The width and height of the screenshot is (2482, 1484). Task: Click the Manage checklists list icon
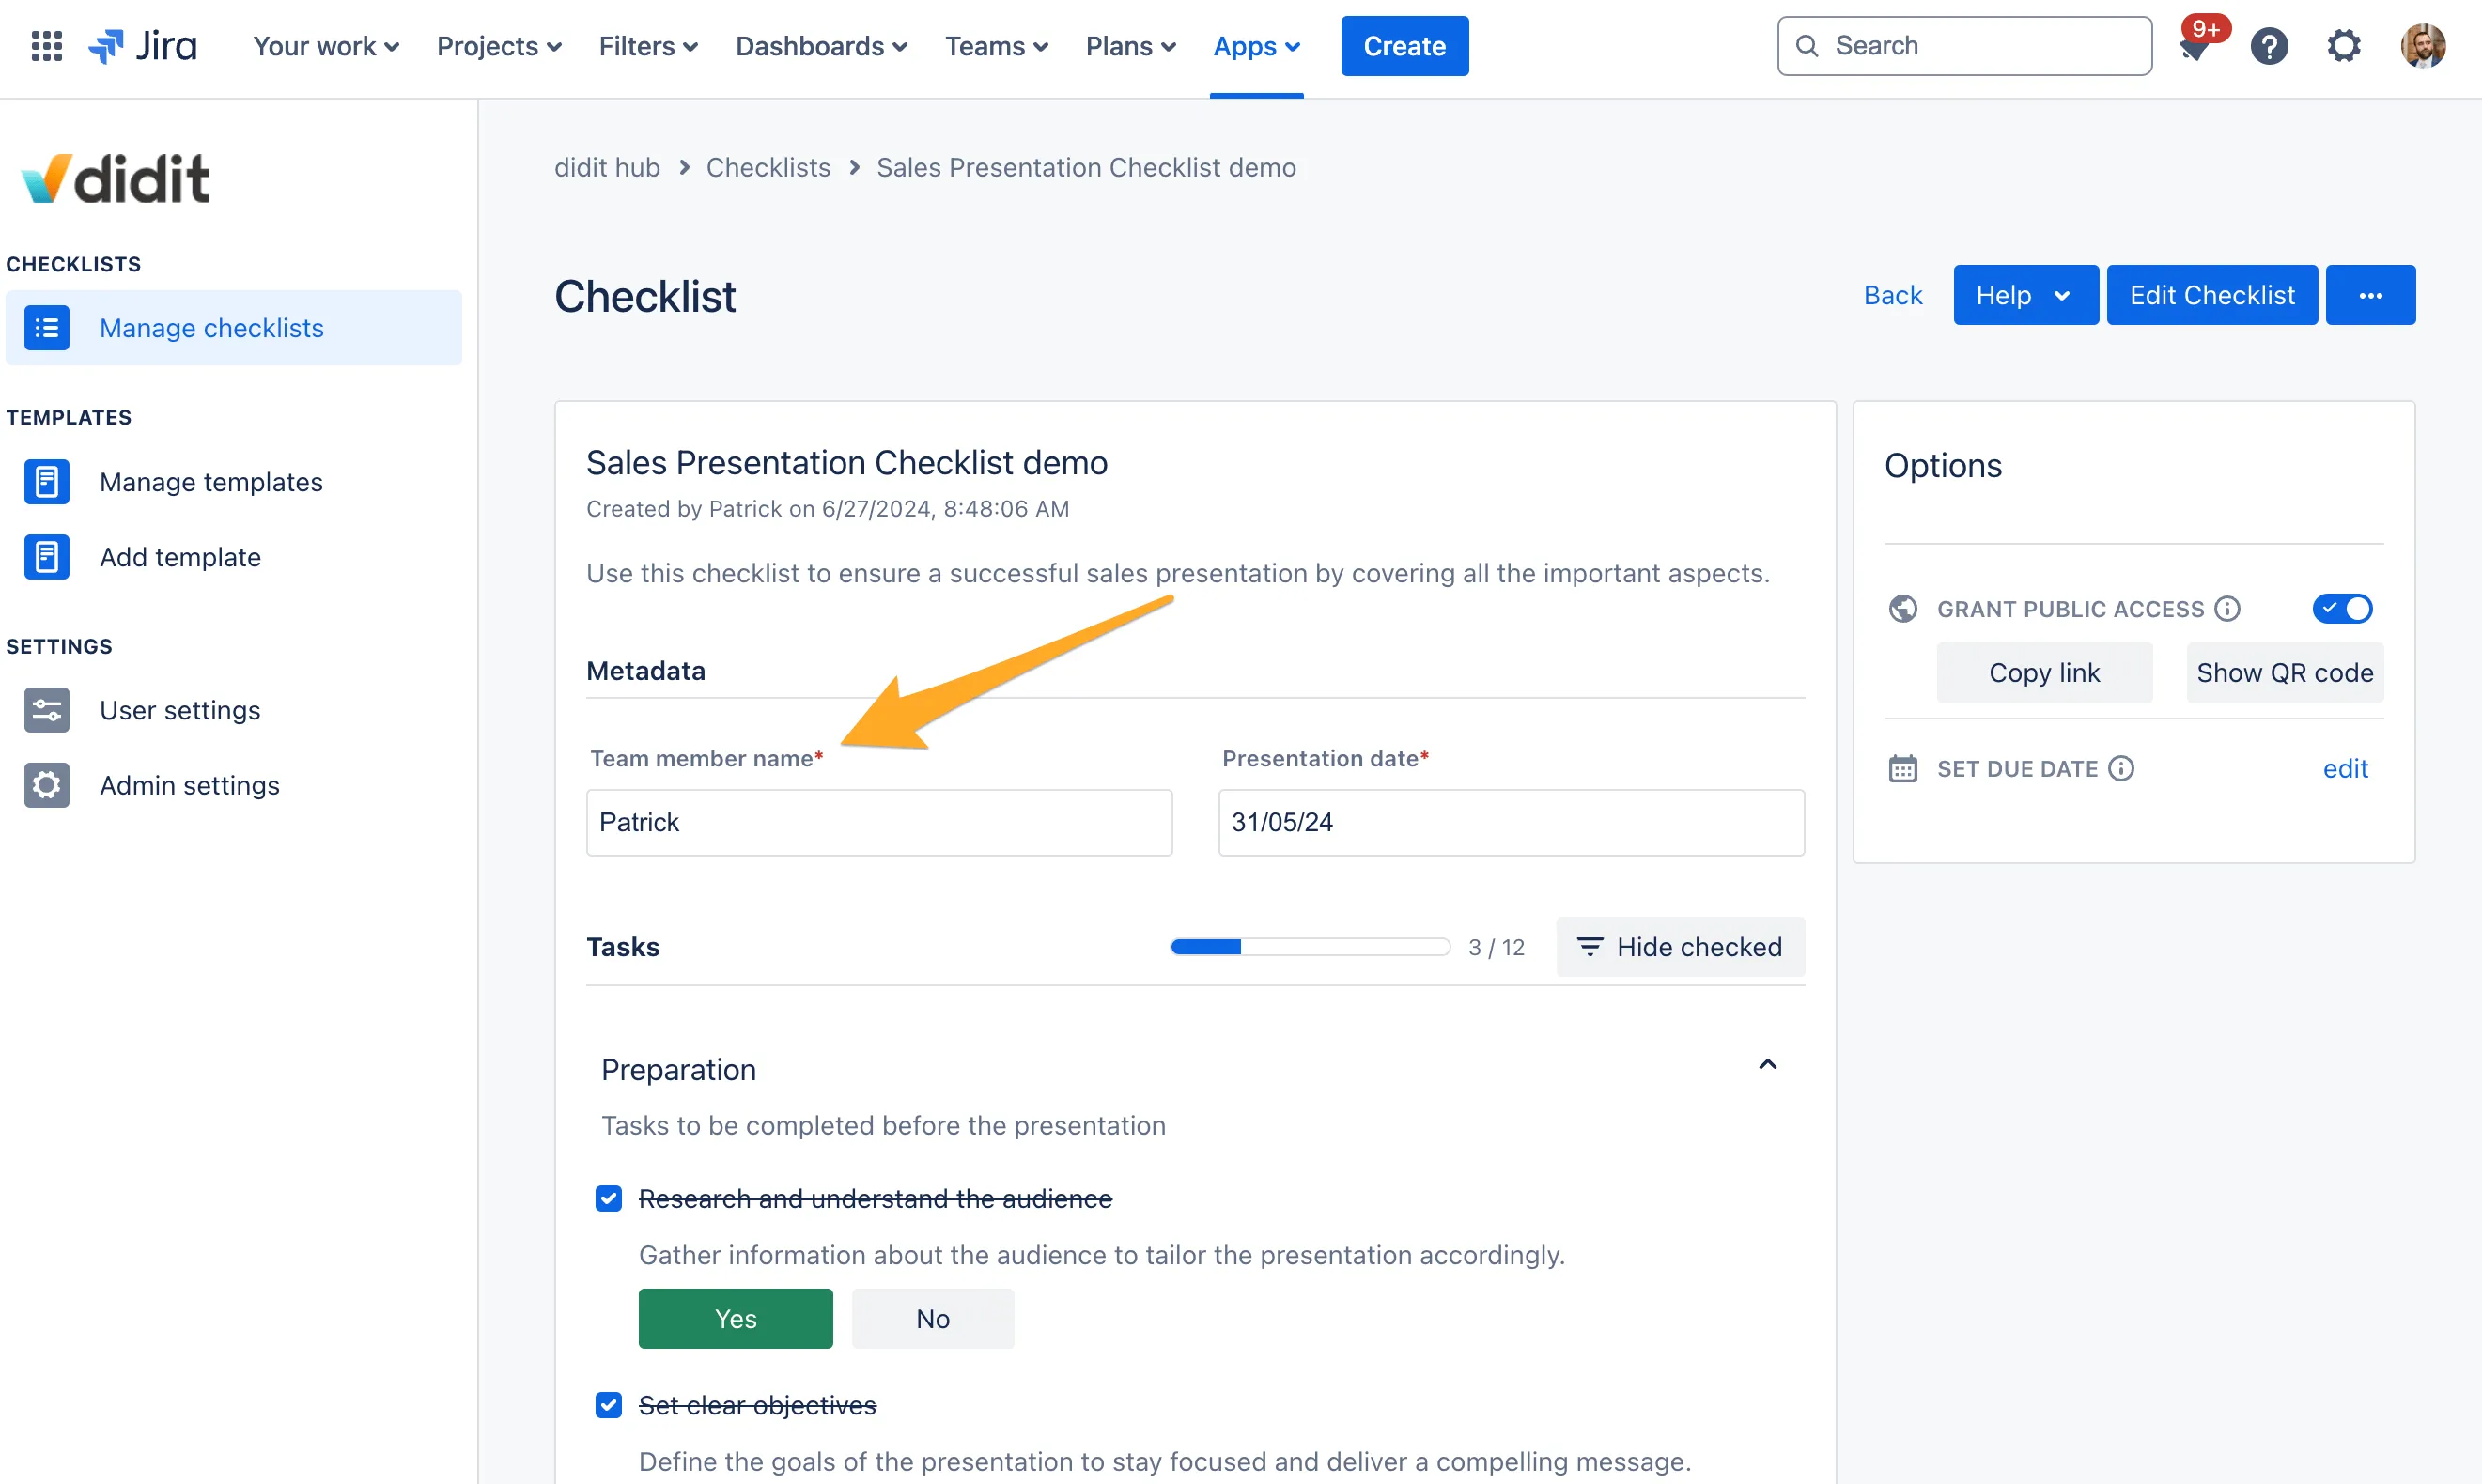pyautogui.click(x=47, y=328)
